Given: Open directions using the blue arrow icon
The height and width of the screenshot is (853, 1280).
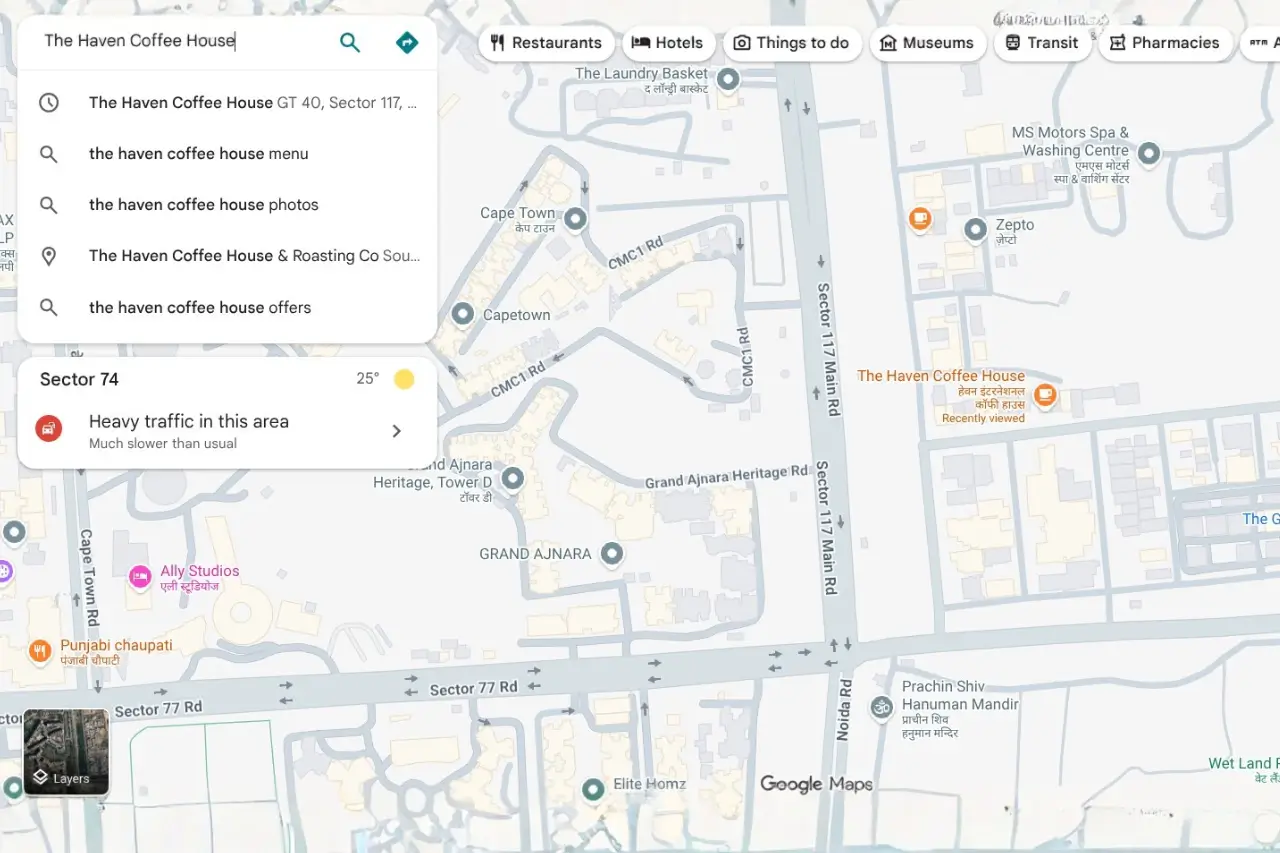Looking at the screenshot, I should click(x=407, y=42).
